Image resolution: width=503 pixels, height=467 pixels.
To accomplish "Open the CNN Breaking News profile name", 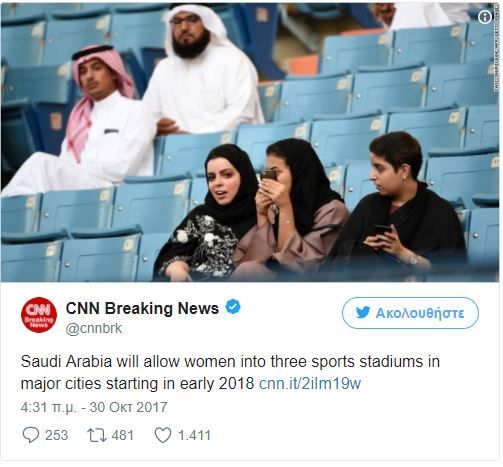I will (142, 308).
